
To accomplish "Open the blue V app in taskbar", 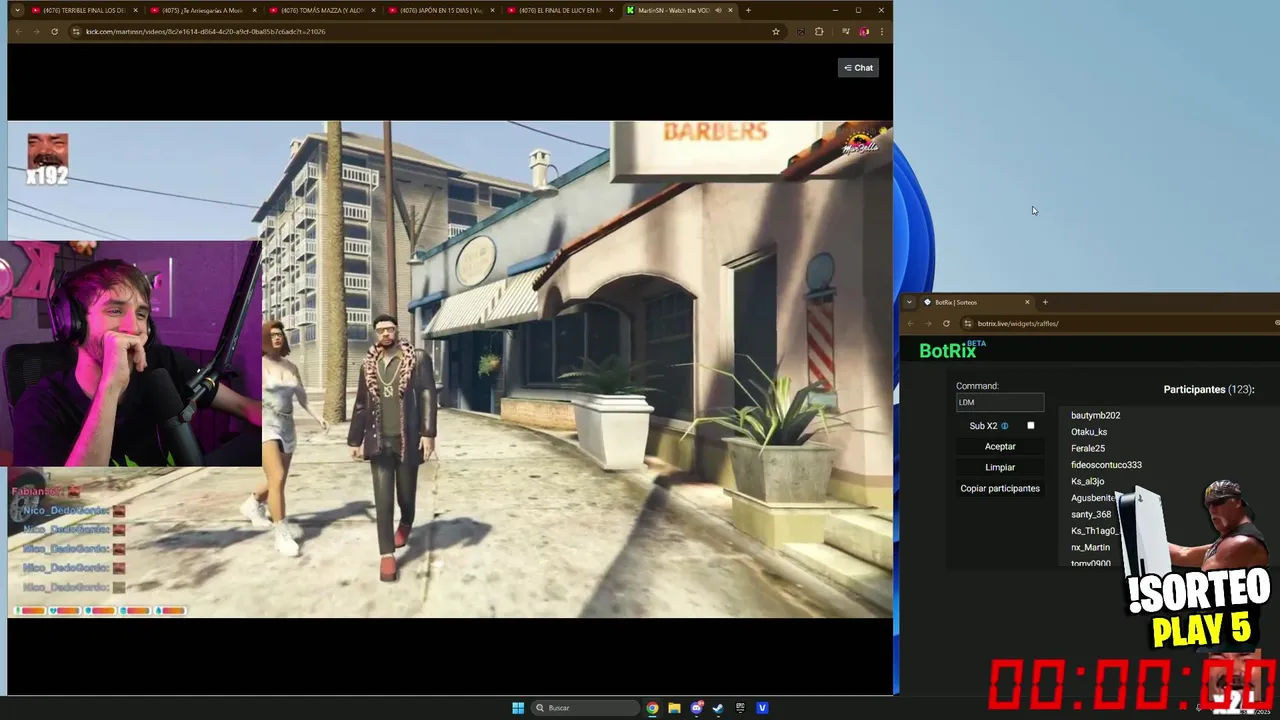I will [762, 708].
